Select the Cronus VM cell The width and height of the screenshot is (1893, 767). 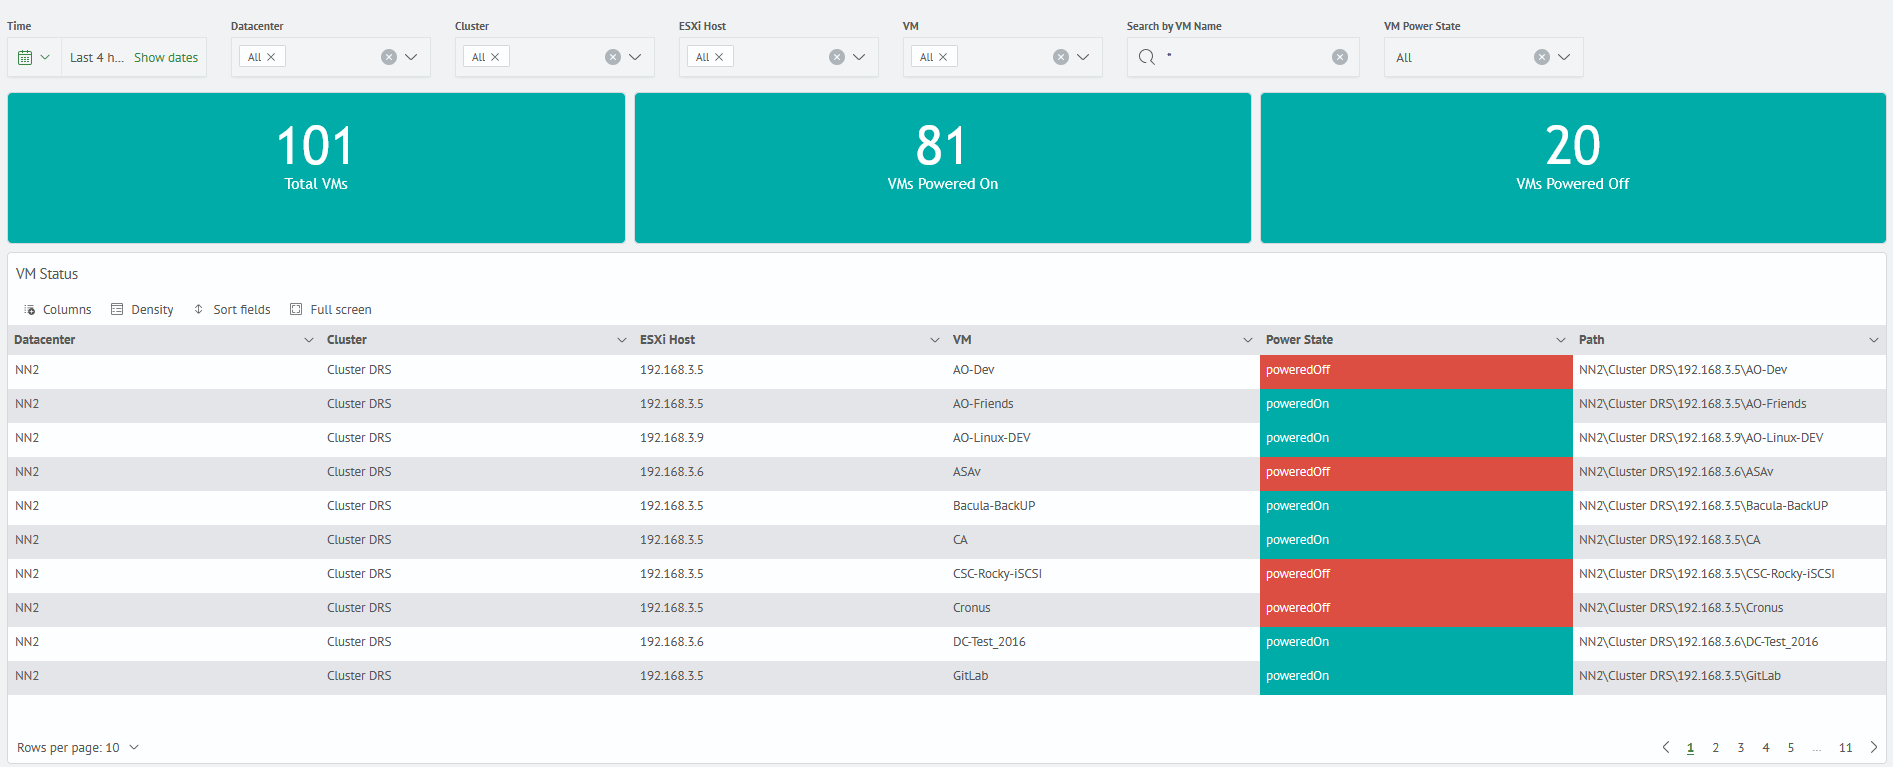point(1103,608)
